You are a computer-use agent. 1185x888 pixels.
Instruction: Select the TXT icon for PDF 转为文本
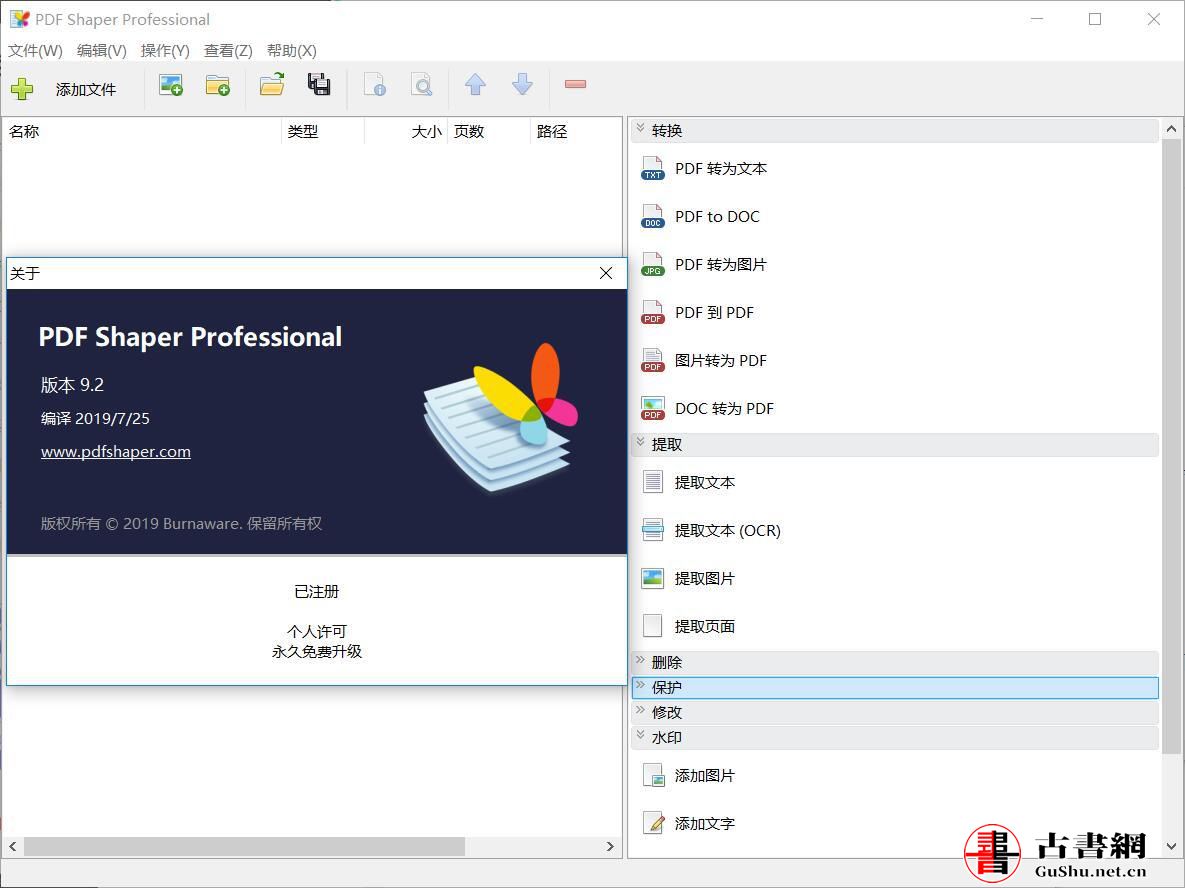pos(652,169)
